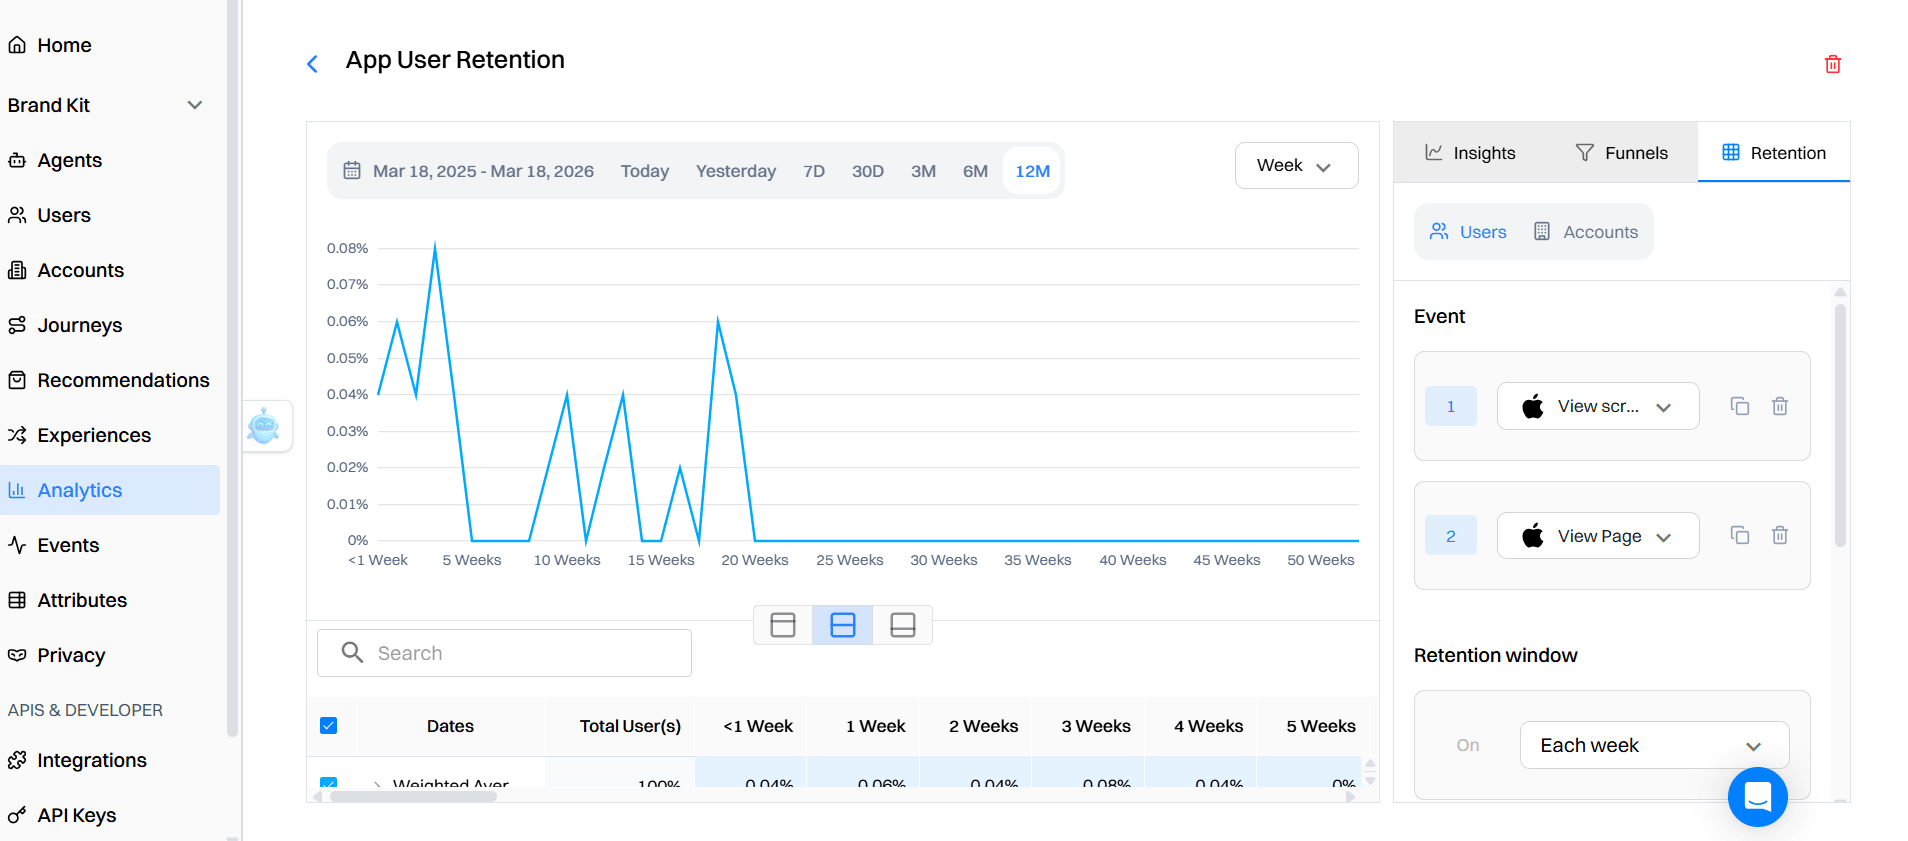
Task: Toggle the select-all checkbox in table header
Action: tap(328, 726)
